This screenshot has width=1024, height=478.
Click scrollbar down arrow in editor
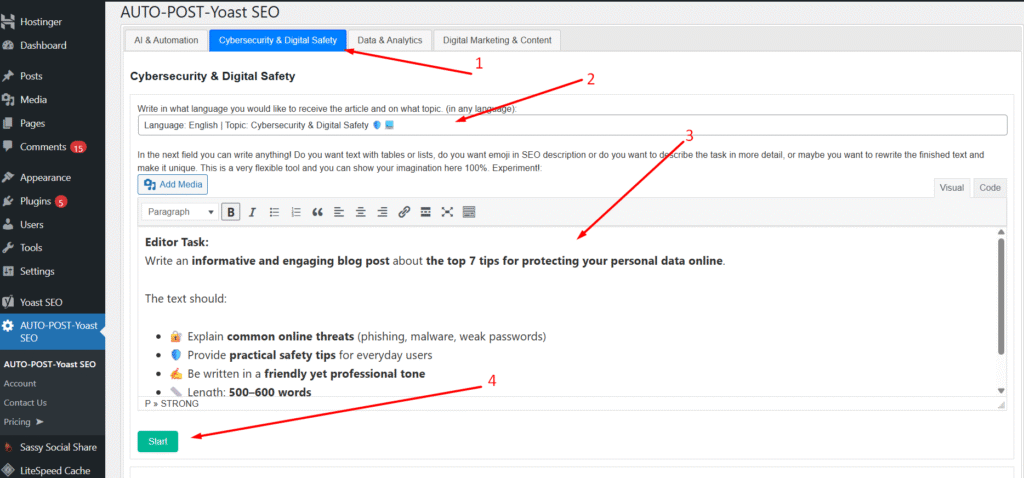coord(1001,390)
